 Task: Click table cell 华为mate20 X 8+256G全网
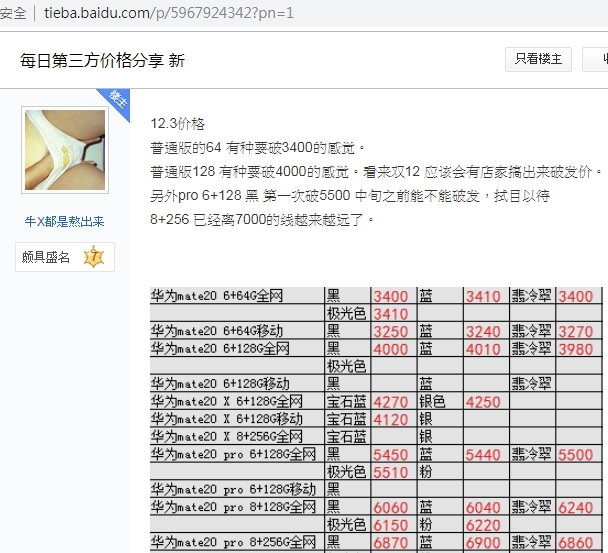pos(237,436)
